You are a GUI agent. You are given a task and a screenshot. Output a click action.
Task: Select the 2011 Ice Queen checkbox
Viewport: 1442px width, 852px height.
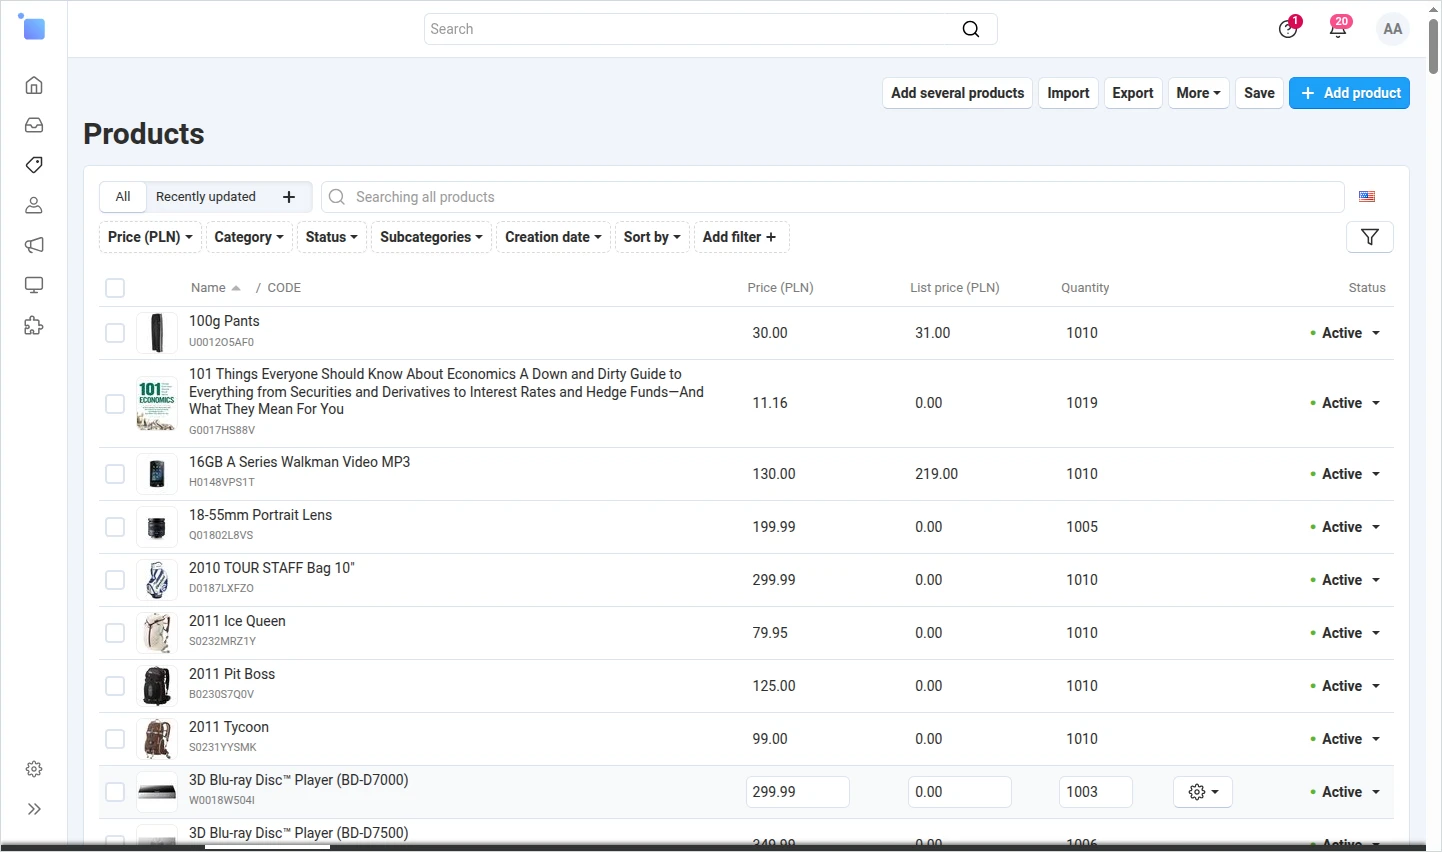pyautogui.click(x=115, y=633)
